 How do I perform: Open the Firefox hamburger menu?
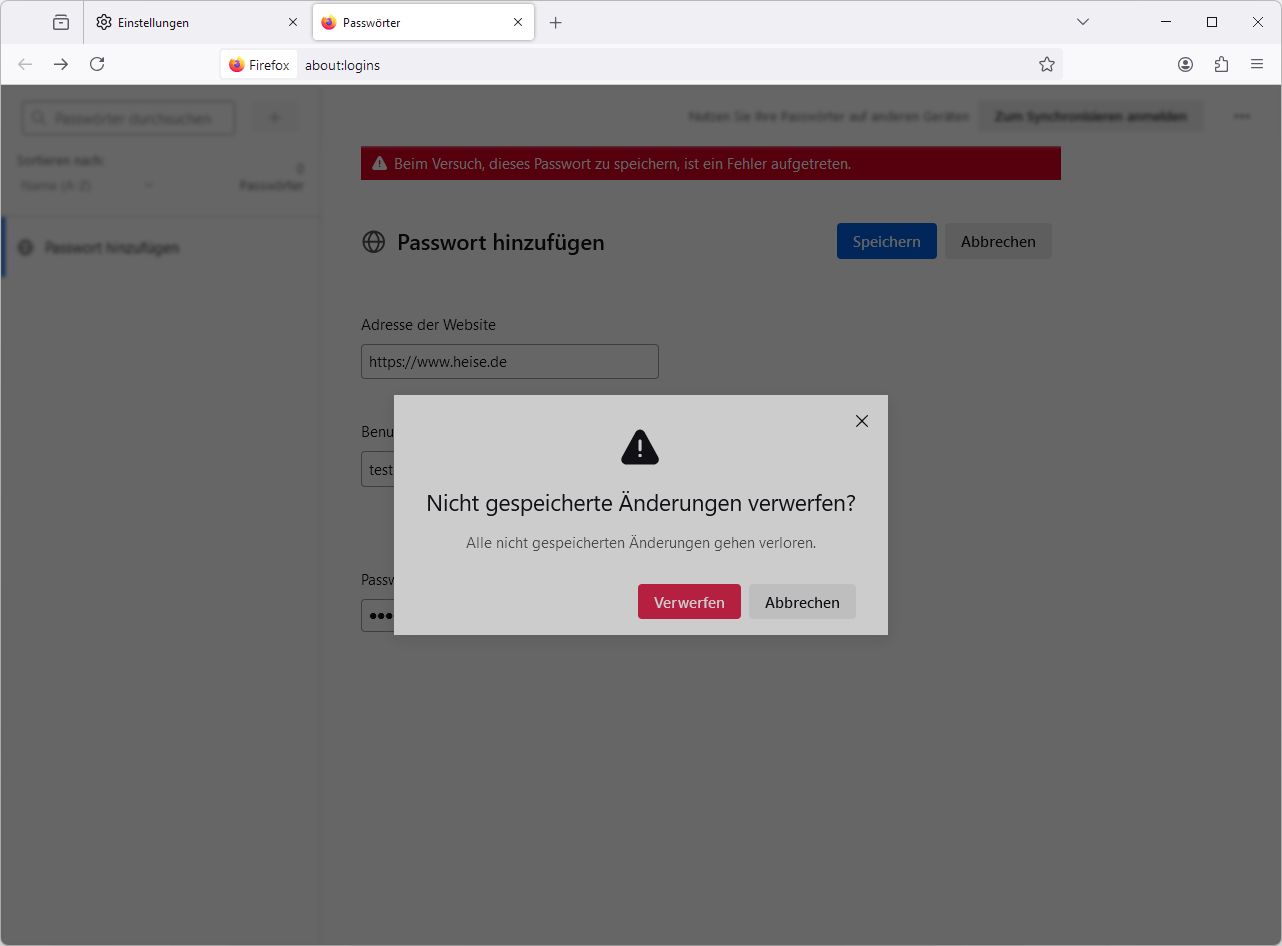[x=1257, y=64]
